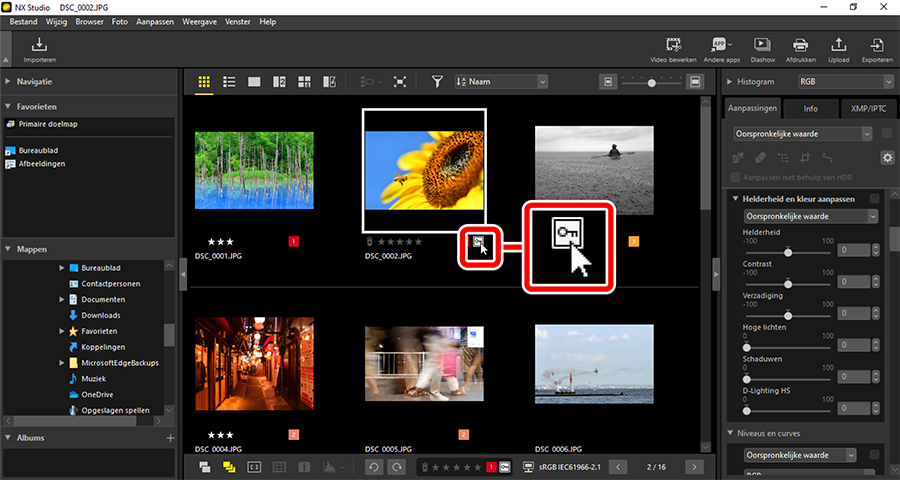The image size is (900, 480).
Task: Click the Upload icon
Action: (838, 45)
